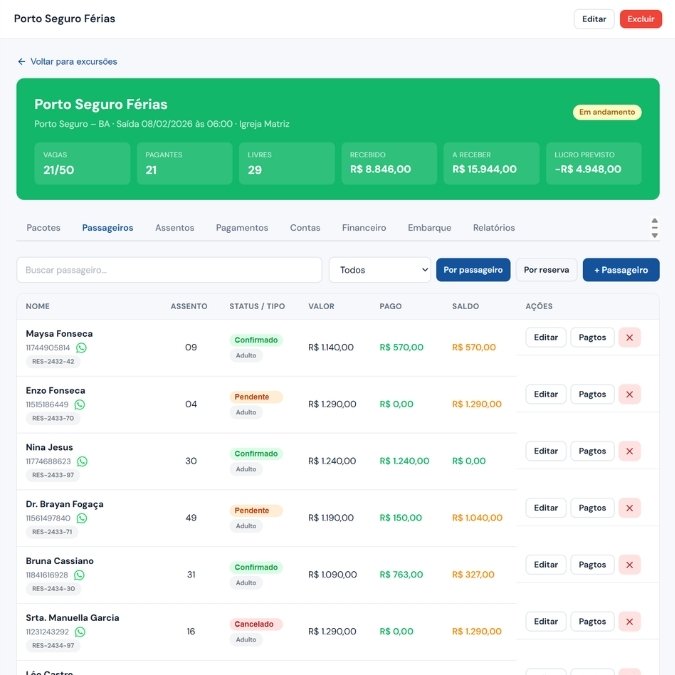
Task: Remove passenger Enzo Fonseca with X button
Action: (629, 394)
